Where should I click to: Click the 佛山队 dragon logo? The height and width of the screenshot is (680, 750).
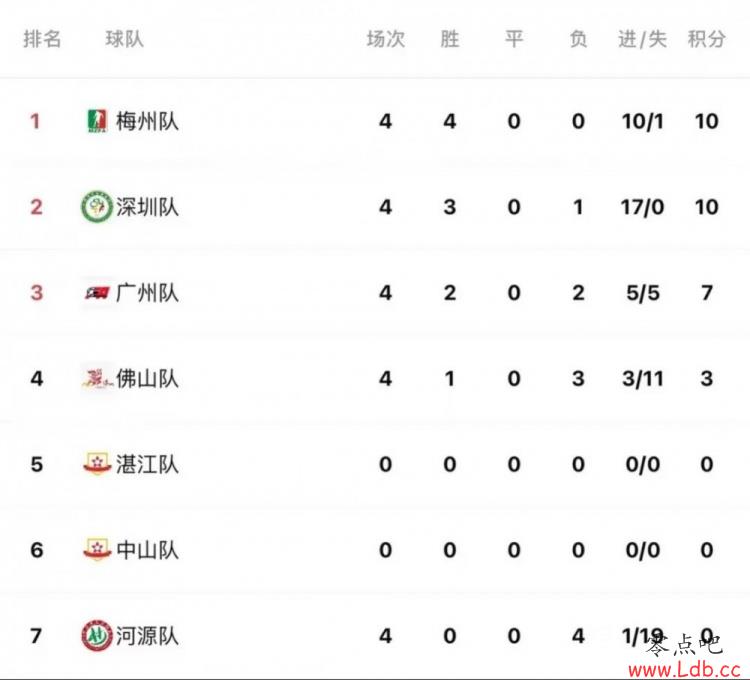point(98,379)
